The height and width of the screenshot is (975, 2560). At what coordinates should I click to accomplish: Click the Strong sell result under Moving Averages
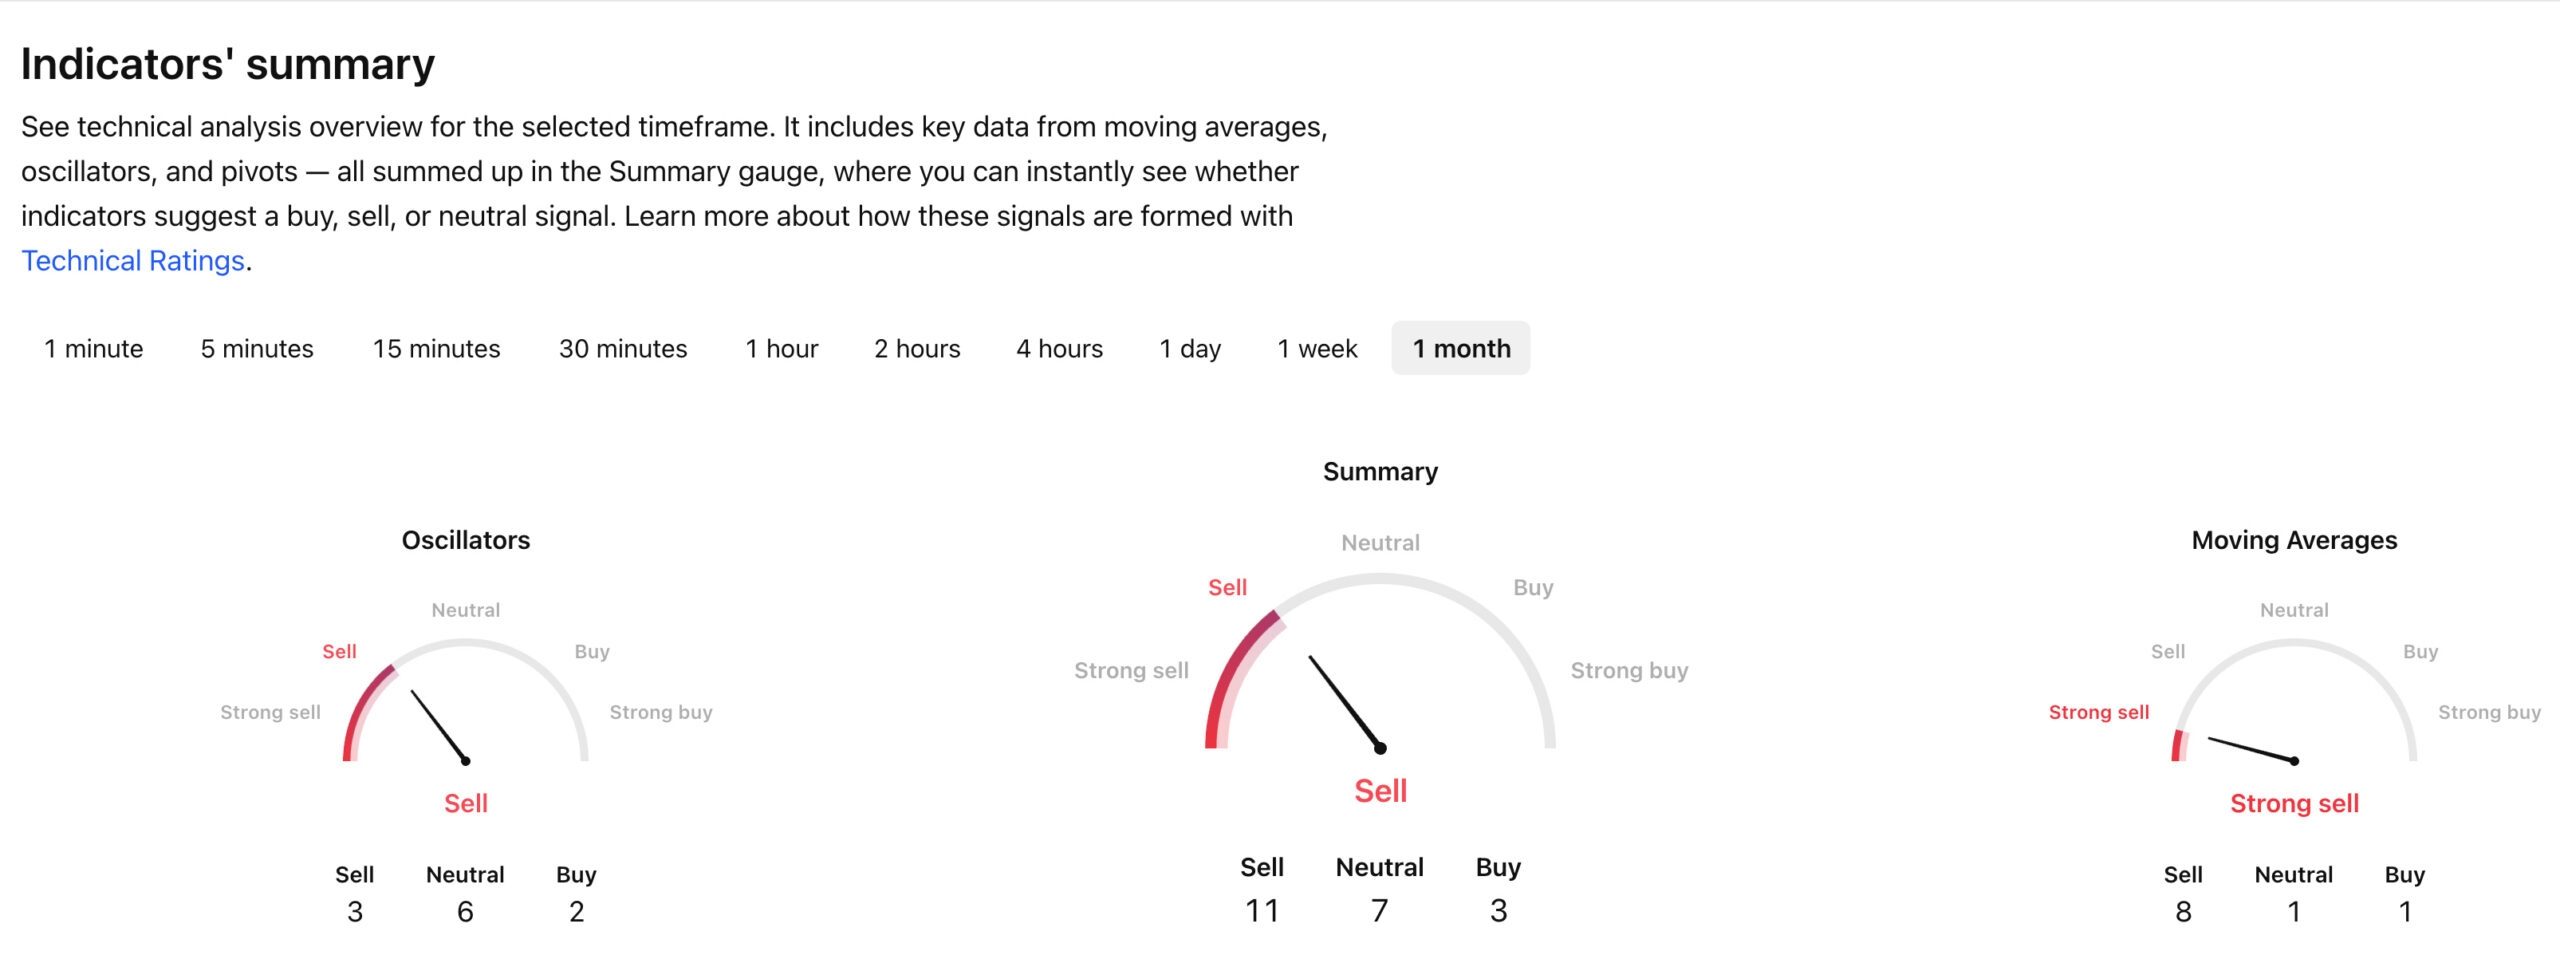[x=2294, y=803]
